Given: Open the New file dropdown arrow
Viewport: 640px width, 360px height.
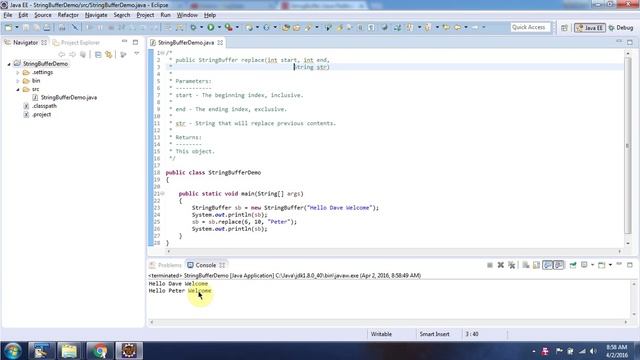Looking at the screenshot, I should 17,27.
